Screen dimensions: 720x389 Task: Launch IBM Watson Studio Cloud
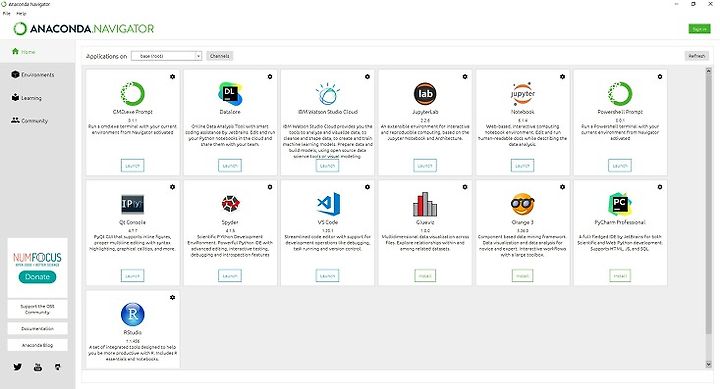[x=327, y=165]
